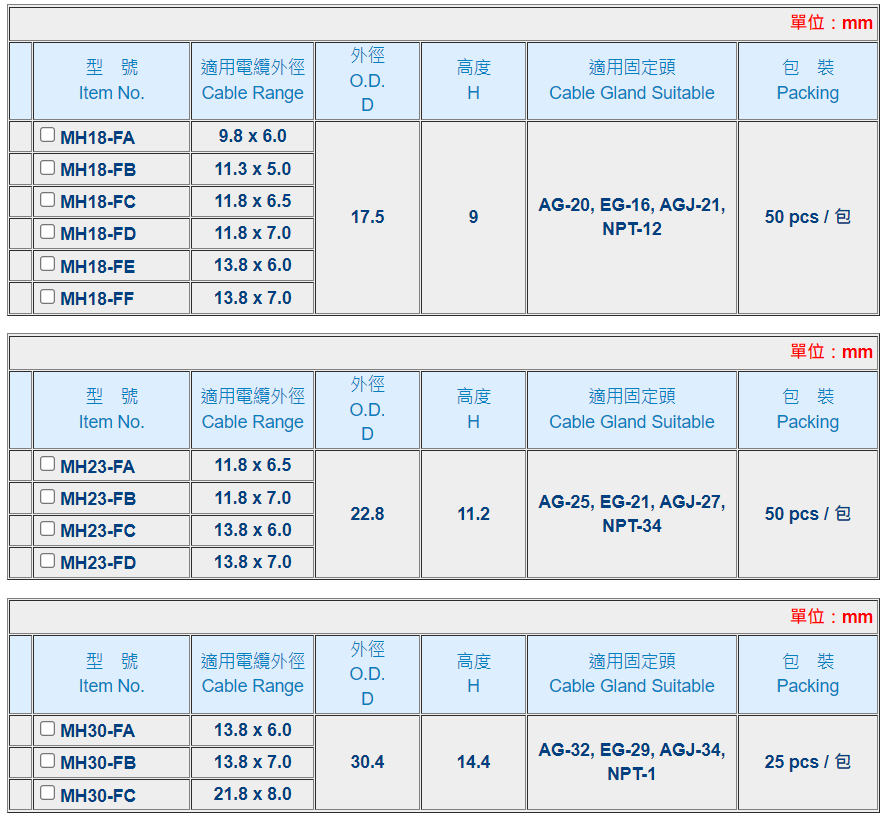The height and width of the screenshot is (817, 885).
Task: Select the MH23-FC checkbox
Action: [47, 529]
